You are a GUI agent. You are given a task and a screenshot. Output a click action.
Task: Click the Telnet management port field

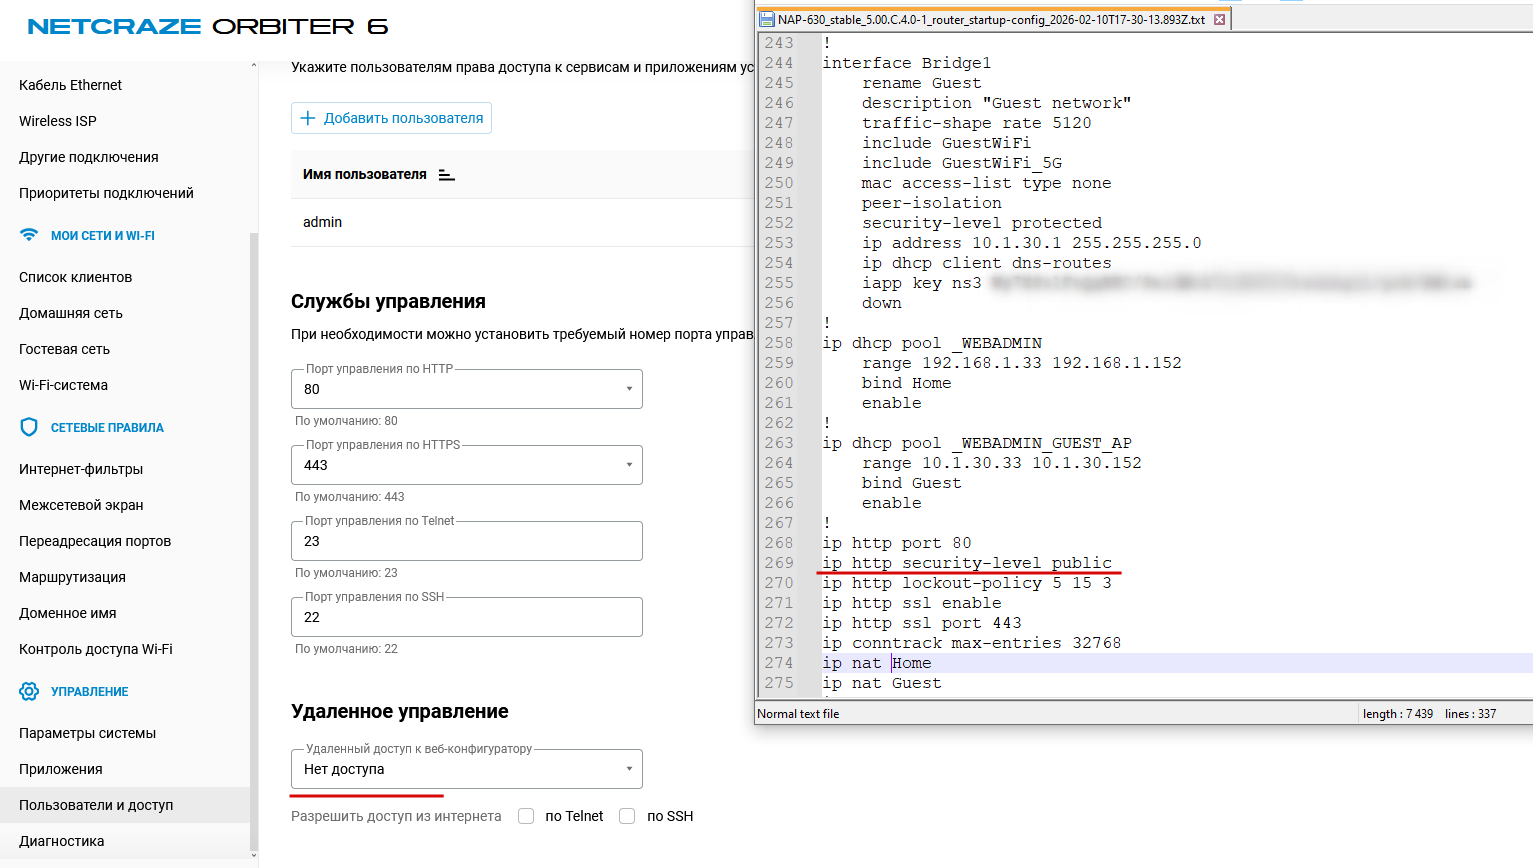tap(466, 541)
